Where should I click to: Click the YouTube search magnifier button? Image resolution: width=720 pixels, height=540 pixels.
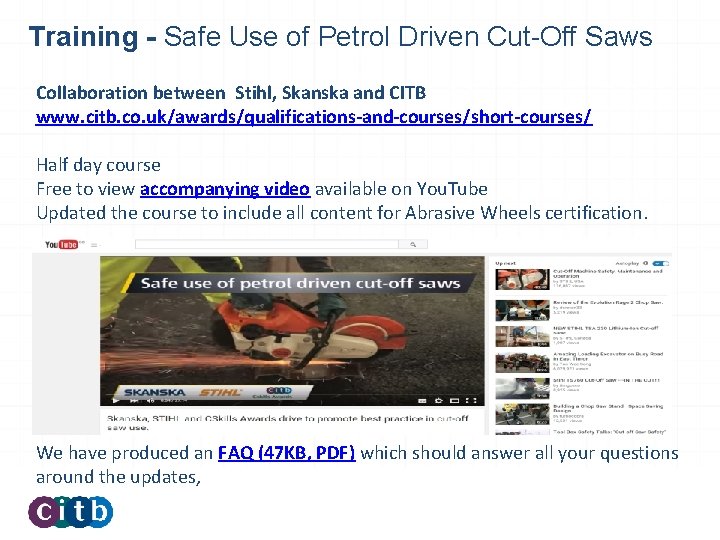pos(413,244)
